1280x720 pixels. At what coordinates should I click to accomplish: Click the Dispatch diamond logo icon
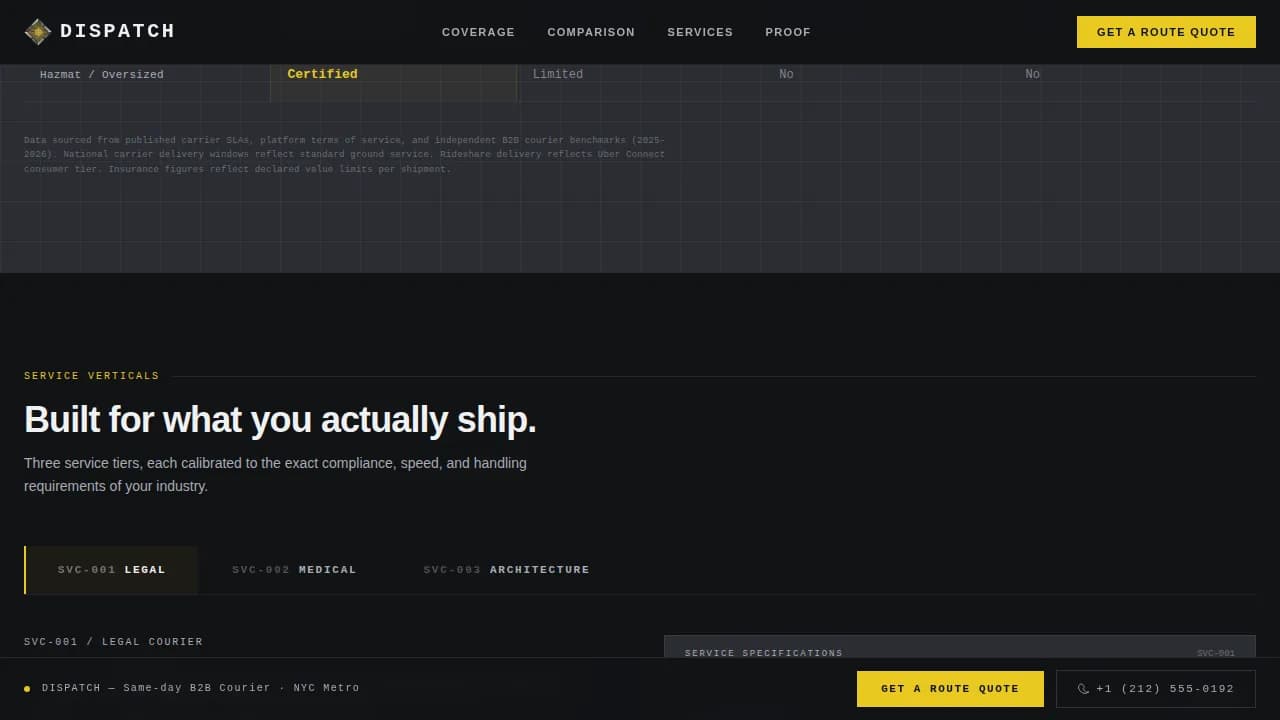tap(37, 32)
